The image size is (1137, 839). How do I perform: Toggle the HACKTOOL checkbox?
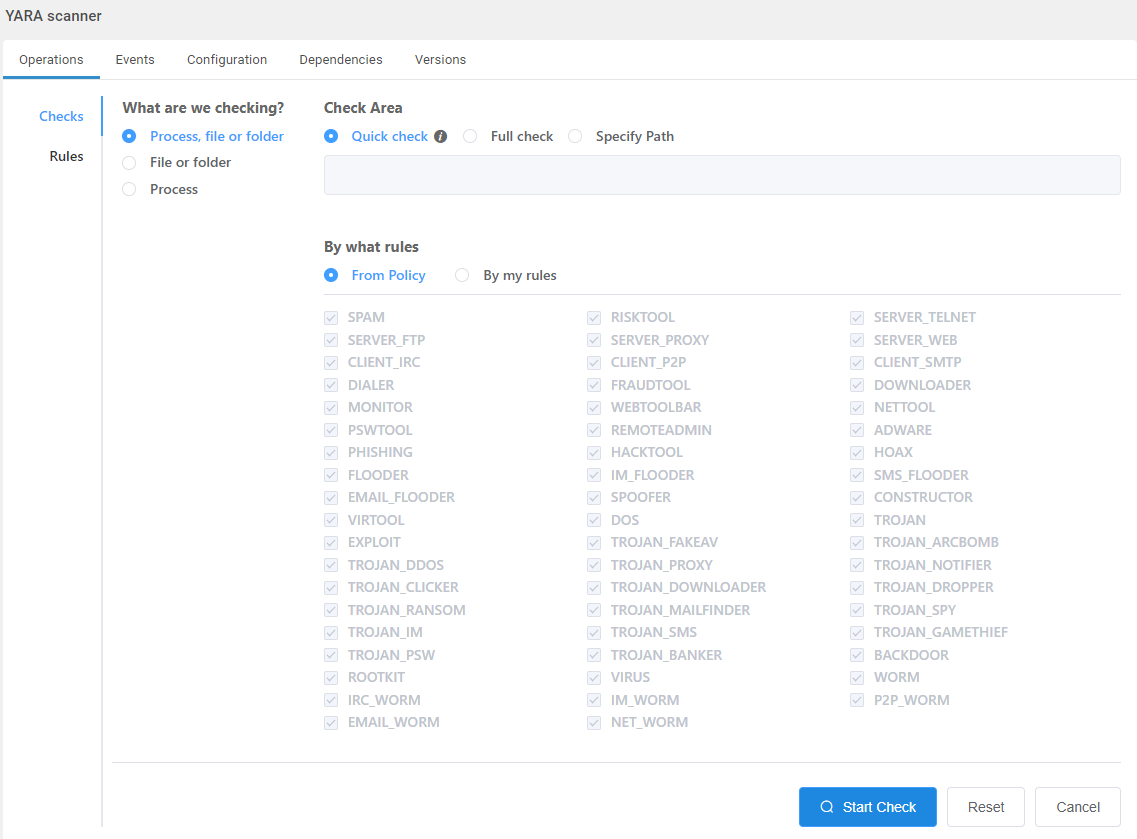click(x=594, y=452)
